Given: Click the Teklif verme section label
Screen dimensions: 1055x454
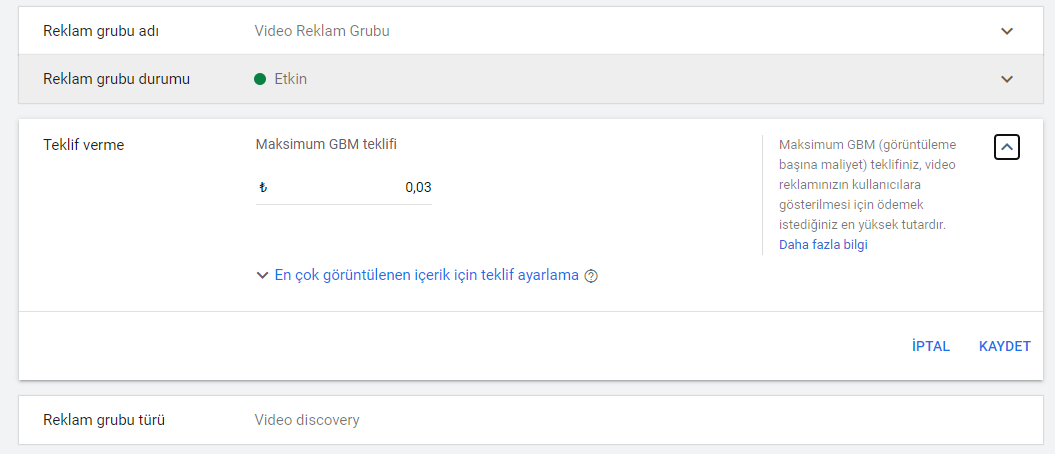Looking at the screenshot, I should pyautogui.click(x=83, y=145).
